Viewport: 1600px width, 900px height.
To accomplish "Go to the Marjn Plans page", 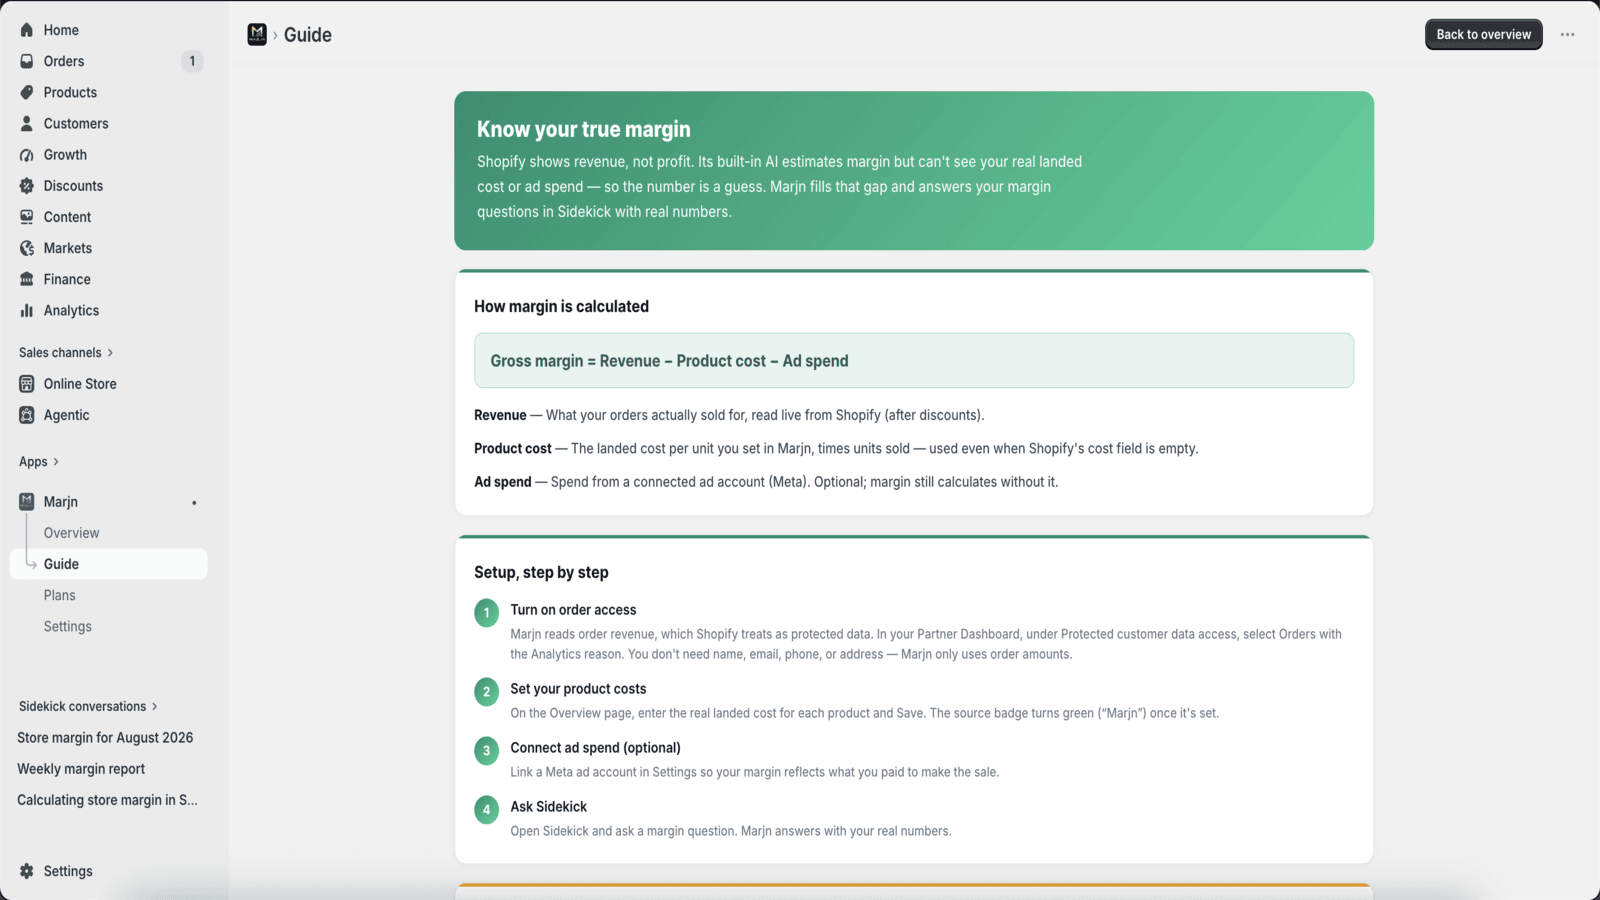I will coord(59,595).
